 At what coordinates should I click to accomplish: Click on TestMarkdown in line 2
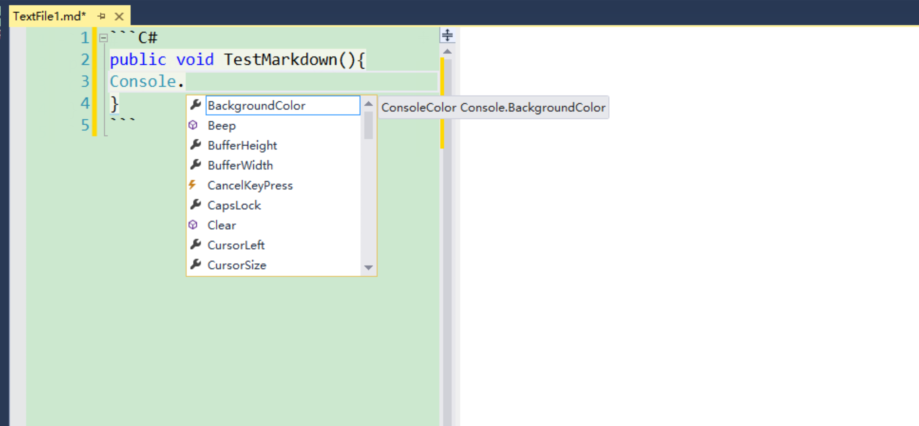(281, 60)
